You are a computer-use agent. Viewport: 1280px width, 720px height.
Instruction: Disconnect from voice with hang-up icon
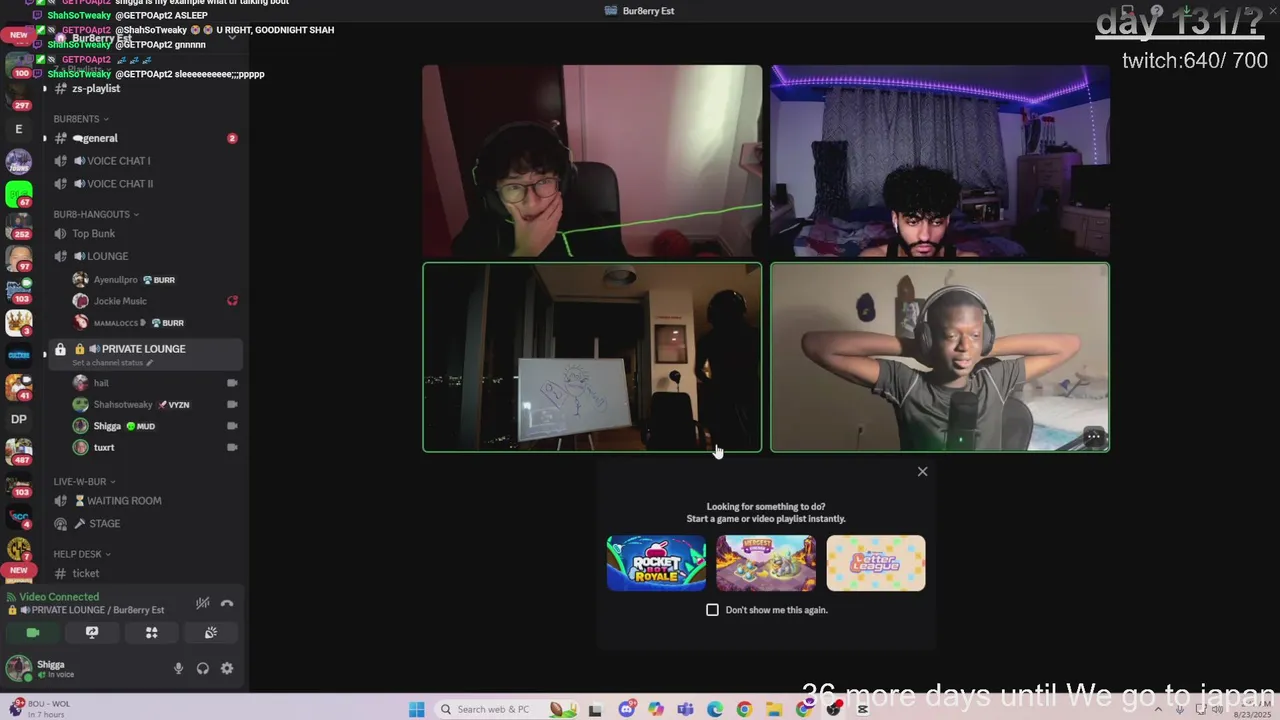tap(227, 603)
